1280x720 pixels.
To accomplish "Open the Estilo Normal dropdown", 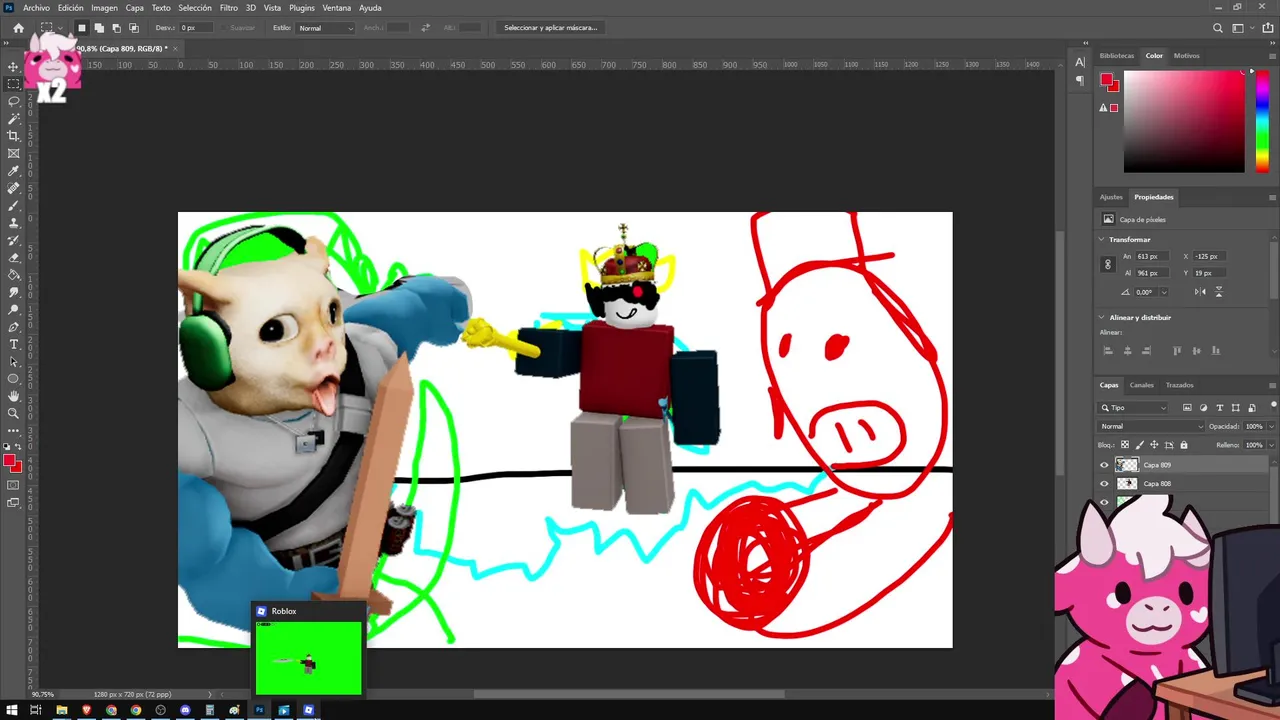I will [x=326, y=28].
